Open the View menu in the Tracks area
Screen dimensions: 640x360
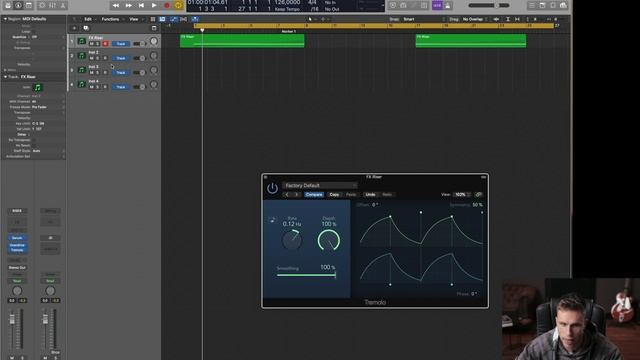click(x=133, y=19)
